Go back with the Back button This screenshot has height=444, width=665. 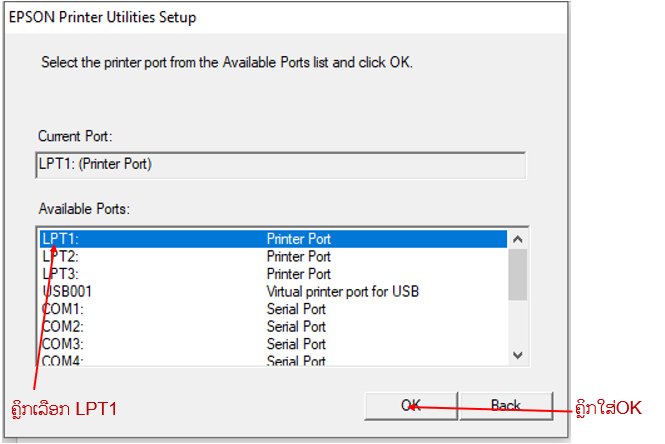pos(505,405)
